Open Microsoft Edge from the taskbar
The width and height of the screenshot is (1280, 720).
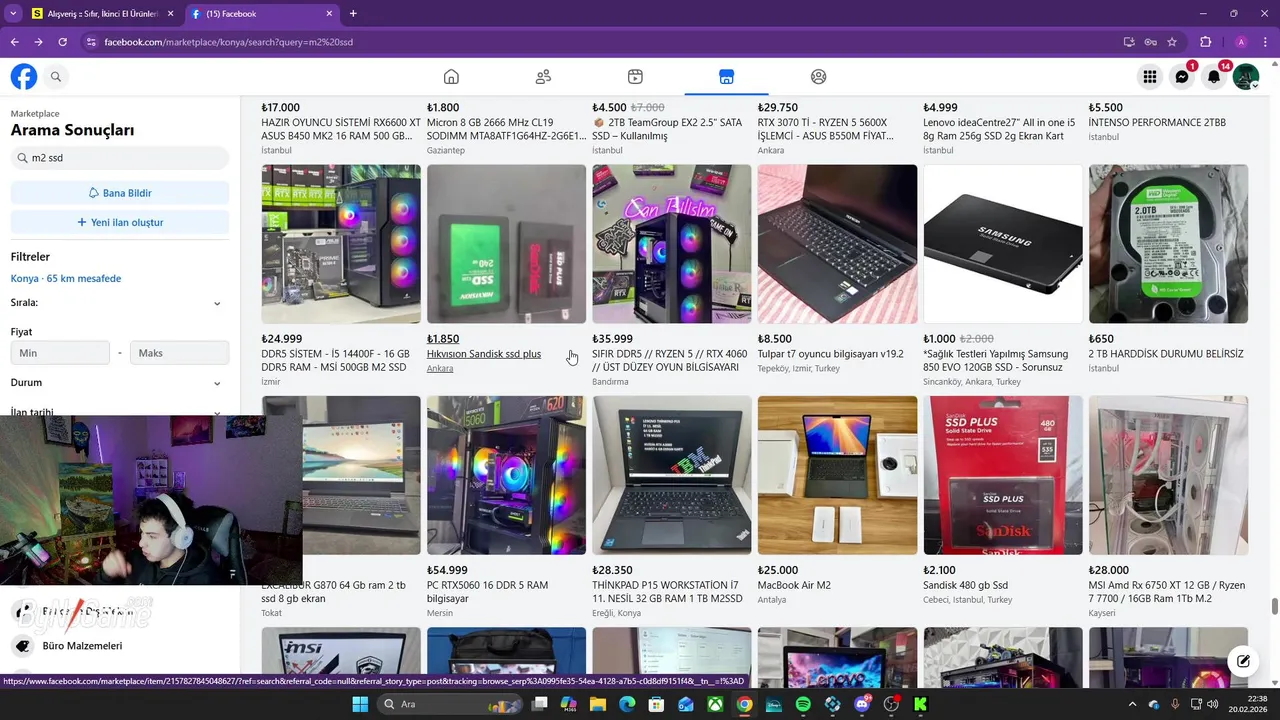627,704
